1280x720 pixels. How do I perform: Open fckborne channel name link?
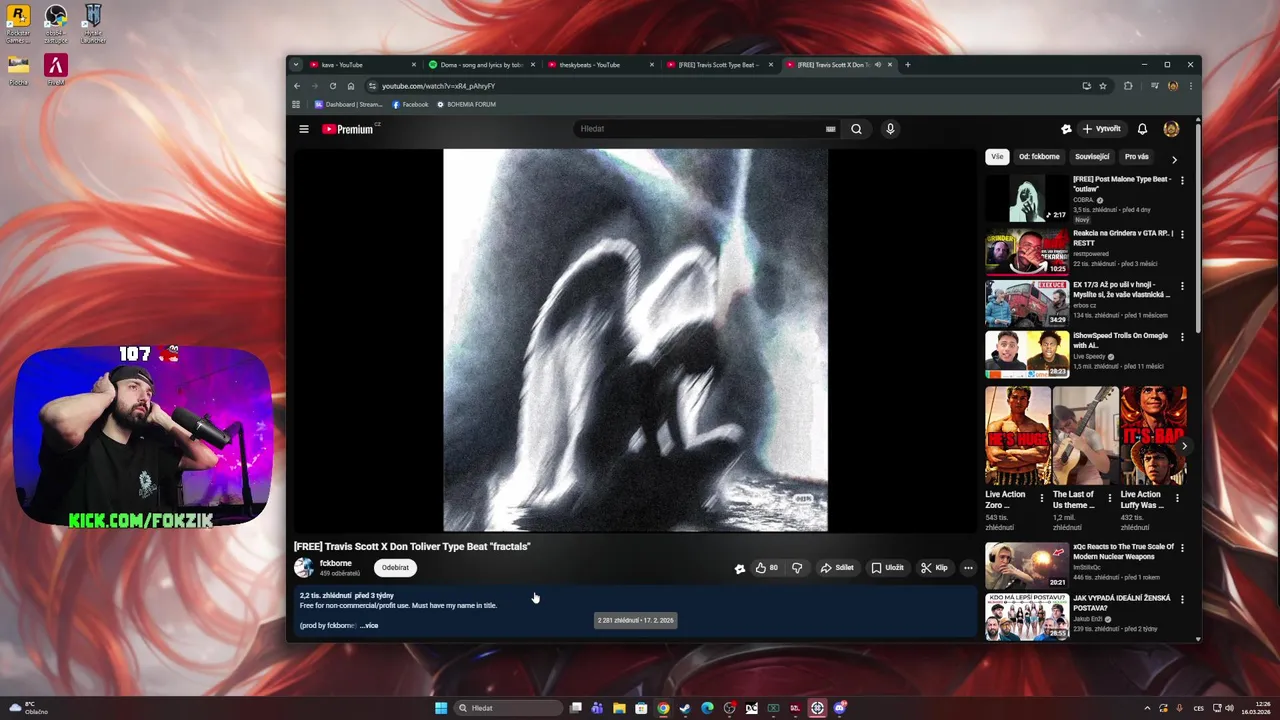336,563
